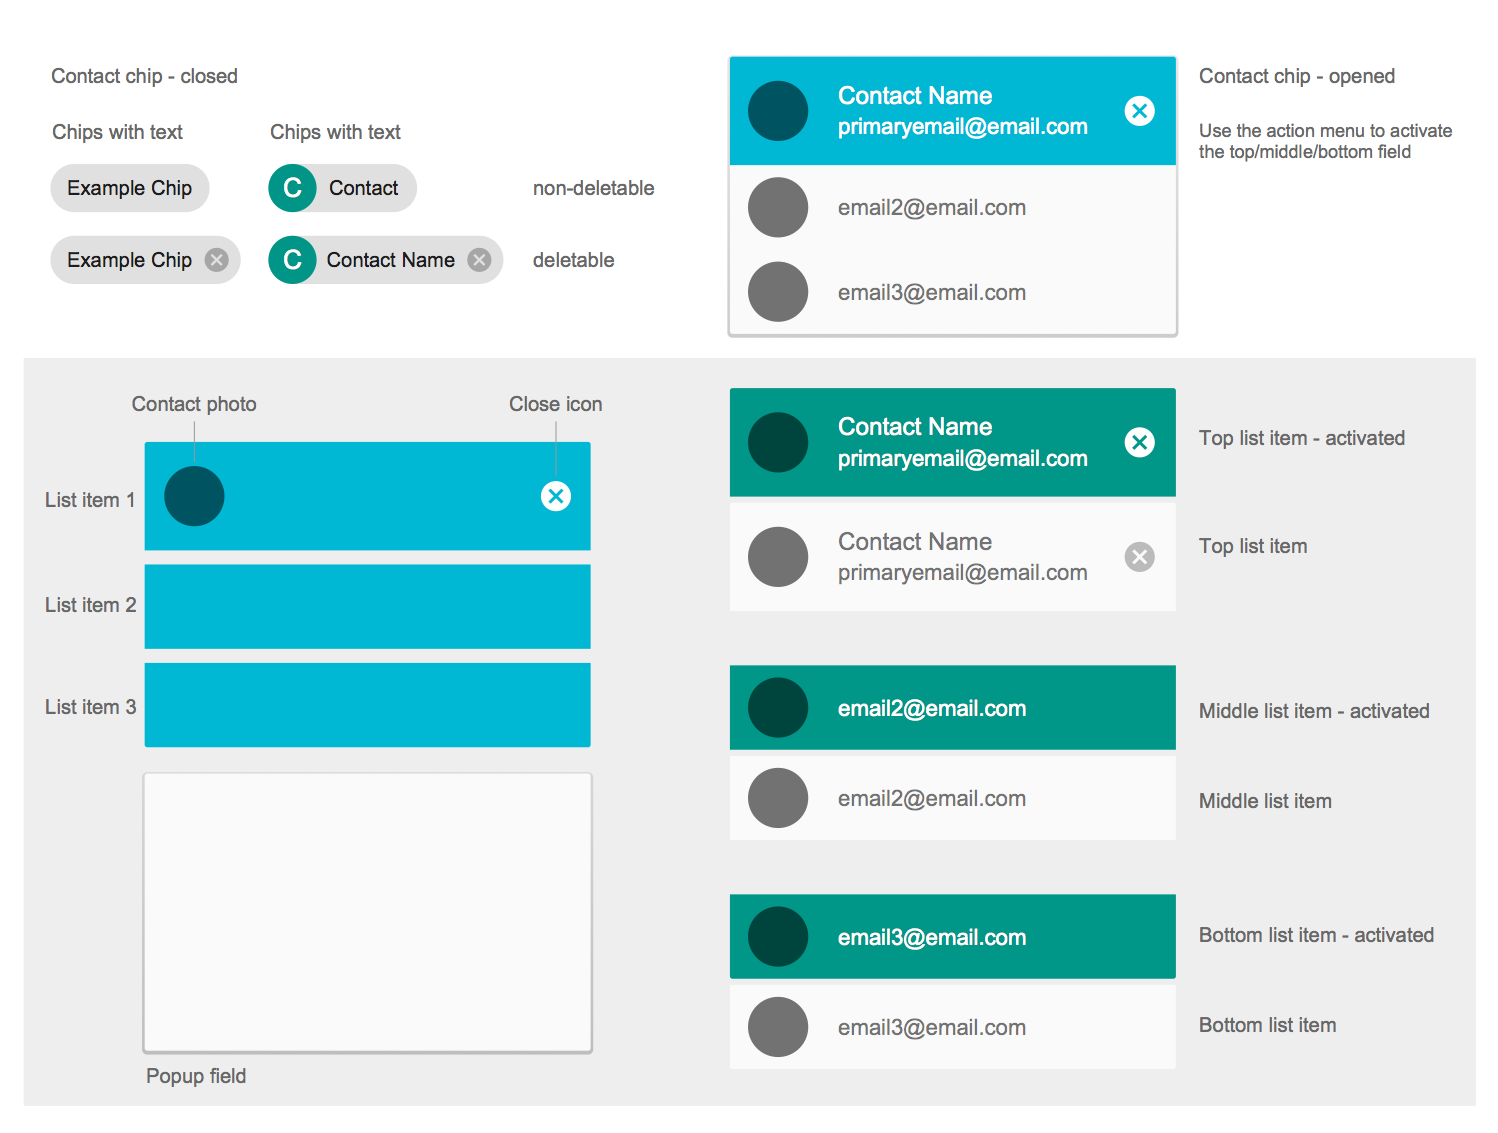Image resolution: width=1498 pixels, height=1133 pixels.
Task: Click the activated green email3@email.com item
Action: pyautogui.click(x=953, y=937)
